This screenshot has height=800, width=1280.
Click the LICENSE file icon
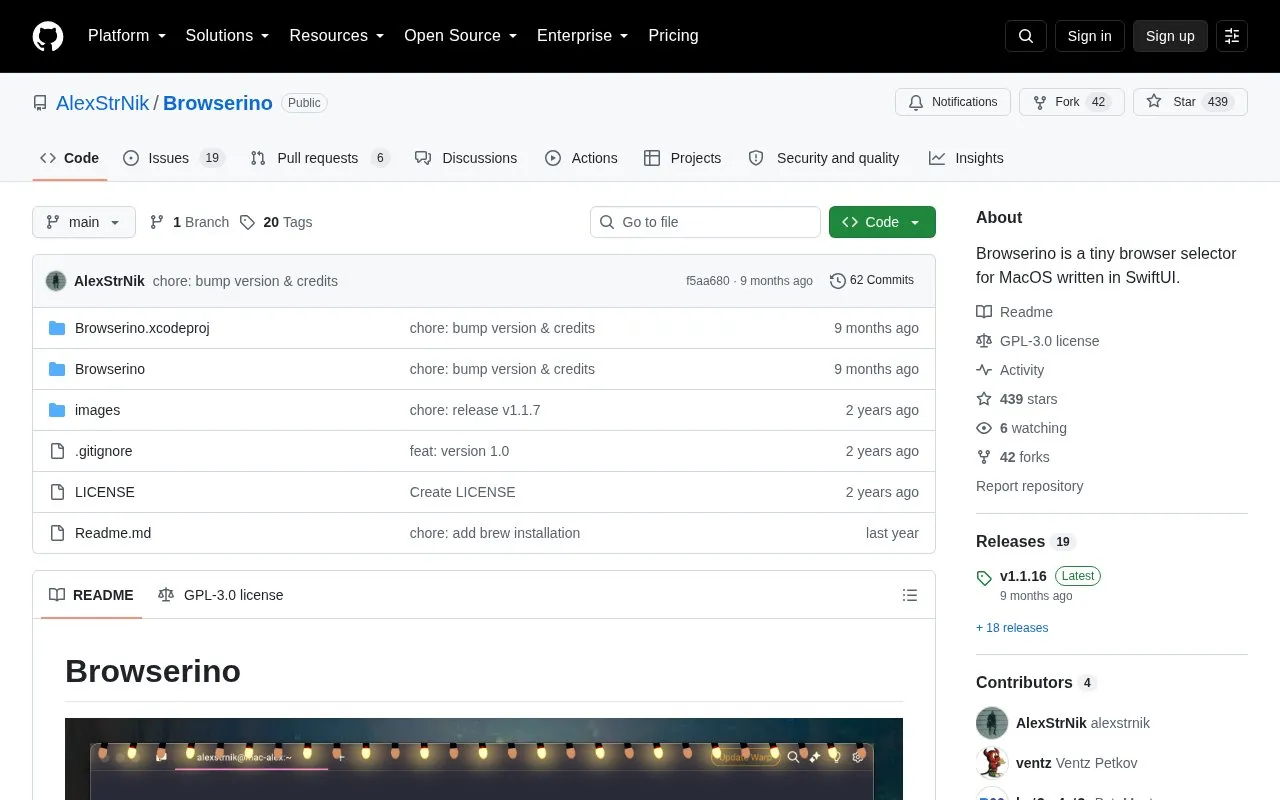pos(57,492)
